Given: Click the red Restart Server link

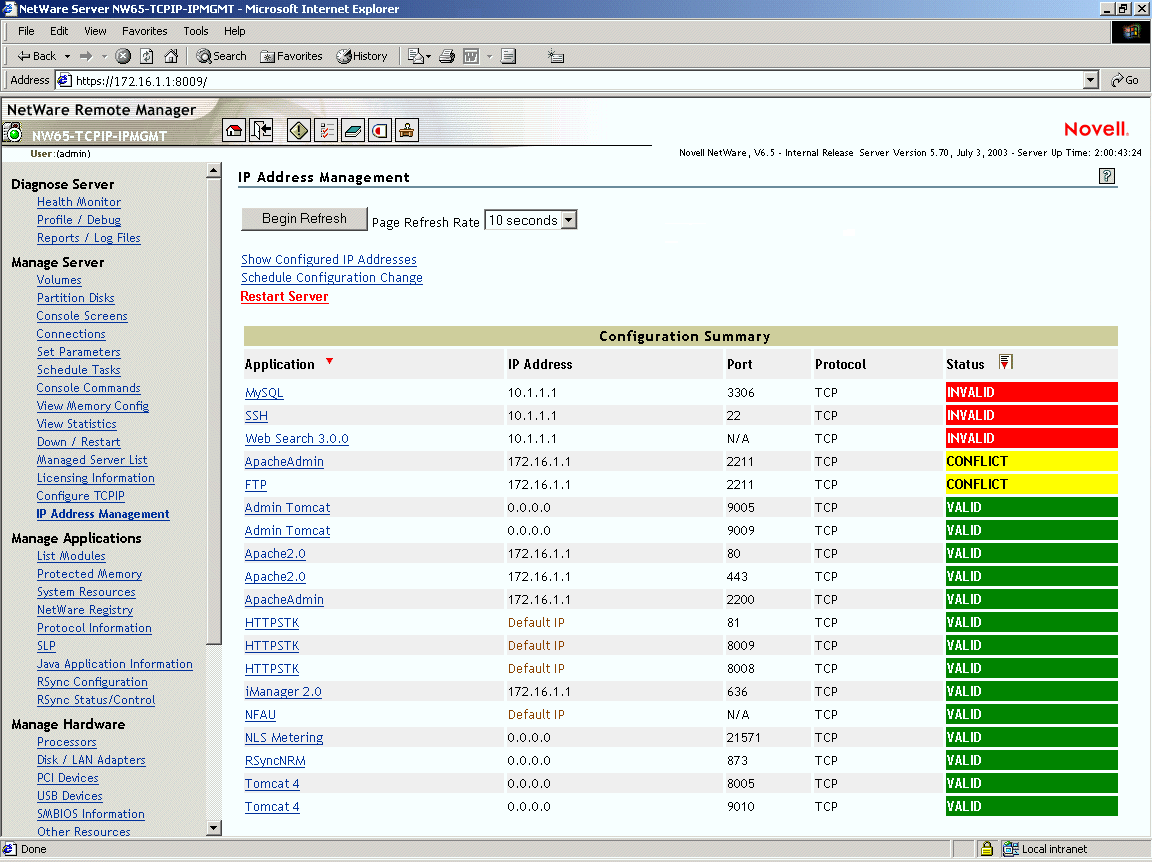Looking at the screenshot, I should [x=284, y=297].
